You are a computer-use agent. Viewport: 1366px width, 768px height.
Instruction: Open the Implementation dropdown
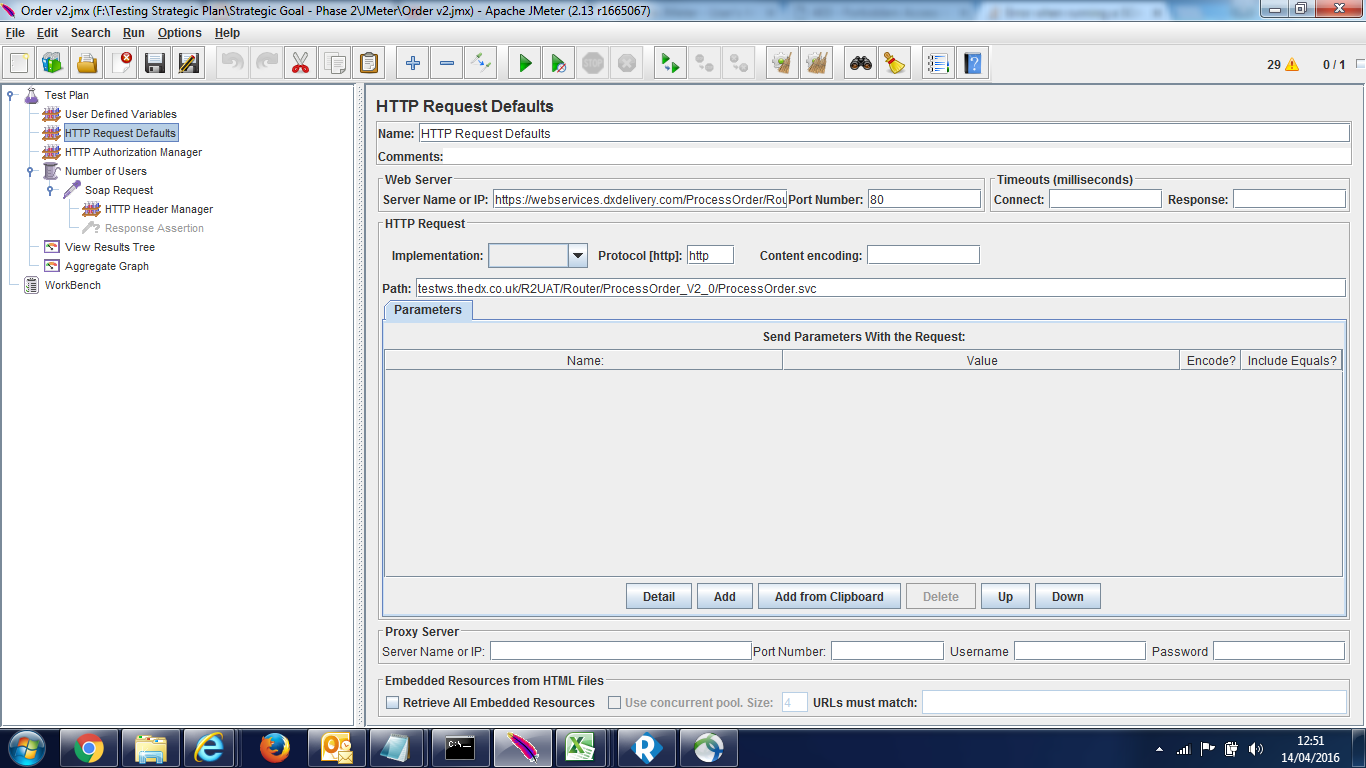pos(577,256)
